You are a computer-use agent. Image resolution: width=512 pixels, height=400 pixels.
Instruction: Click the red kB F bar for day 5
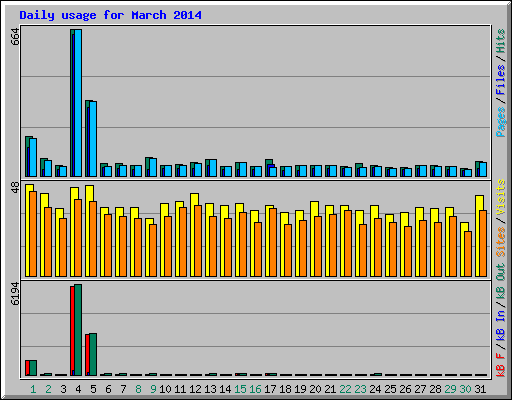(87, 355)
